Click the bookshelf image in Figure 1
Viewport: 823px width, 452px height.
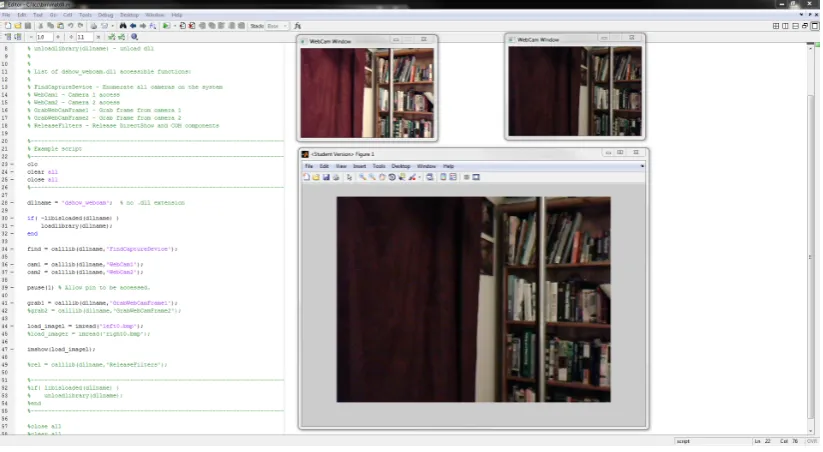point(473,300)
